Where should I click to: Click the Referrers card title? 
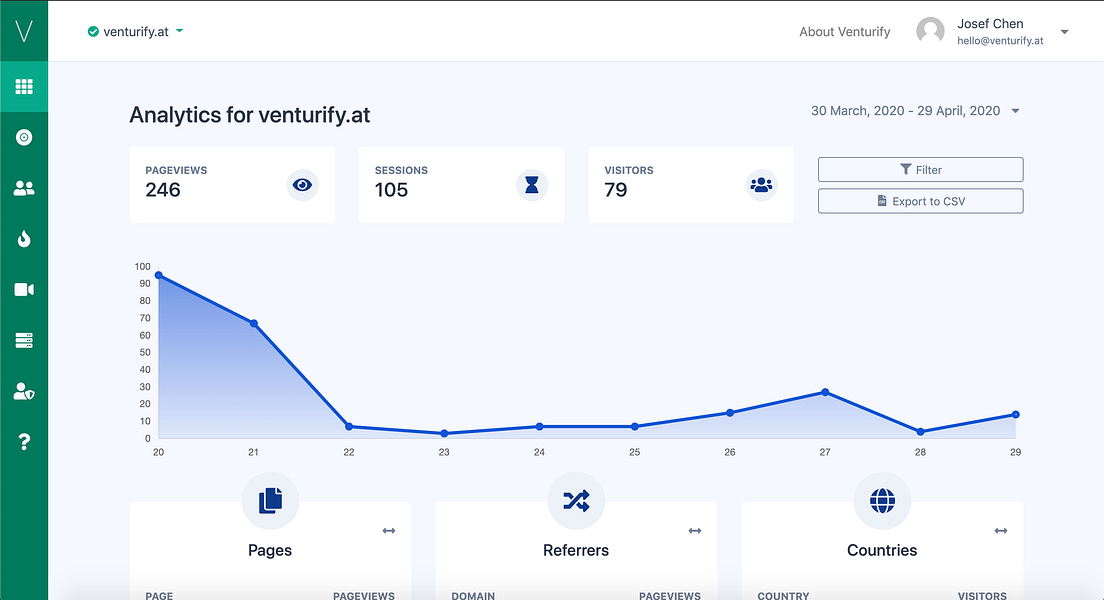[576, 551]
